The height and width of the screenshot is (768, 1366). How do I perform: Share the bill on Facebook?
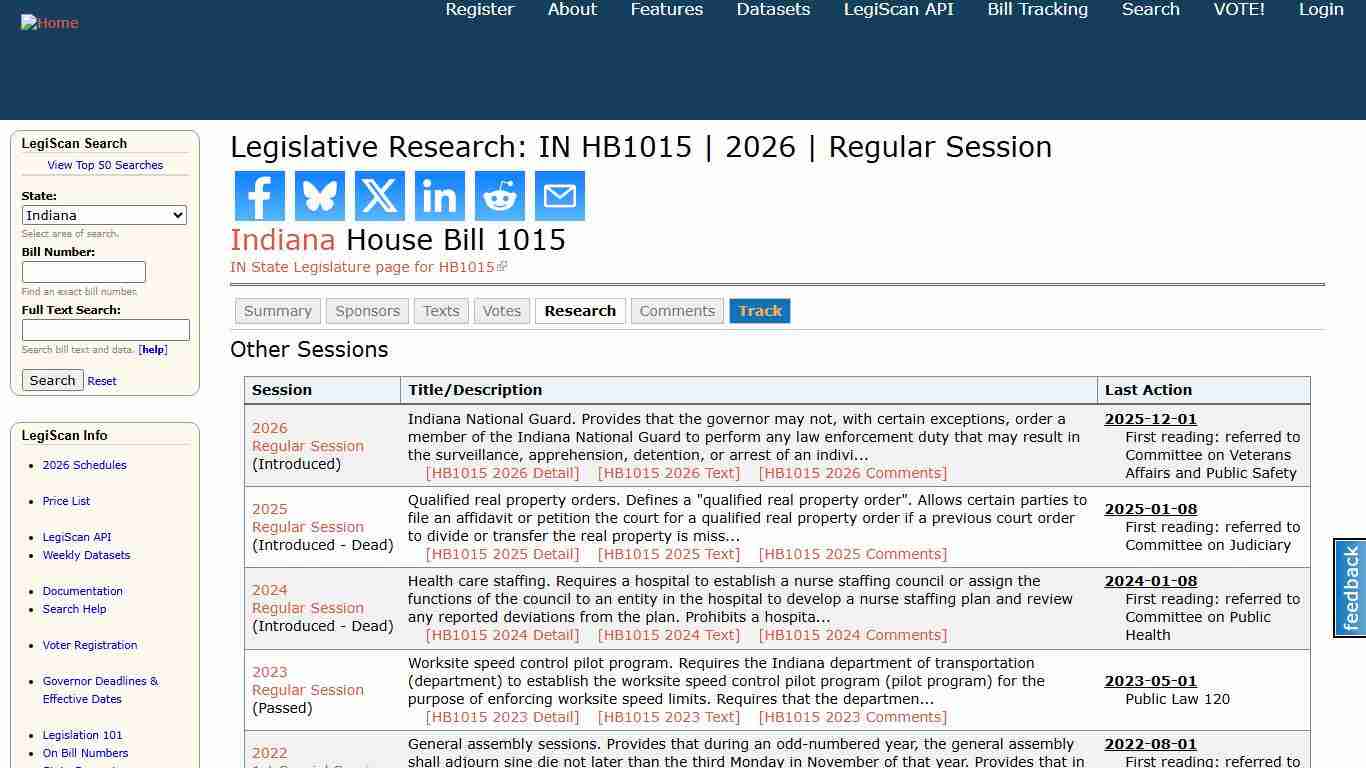tap(259, 196)
